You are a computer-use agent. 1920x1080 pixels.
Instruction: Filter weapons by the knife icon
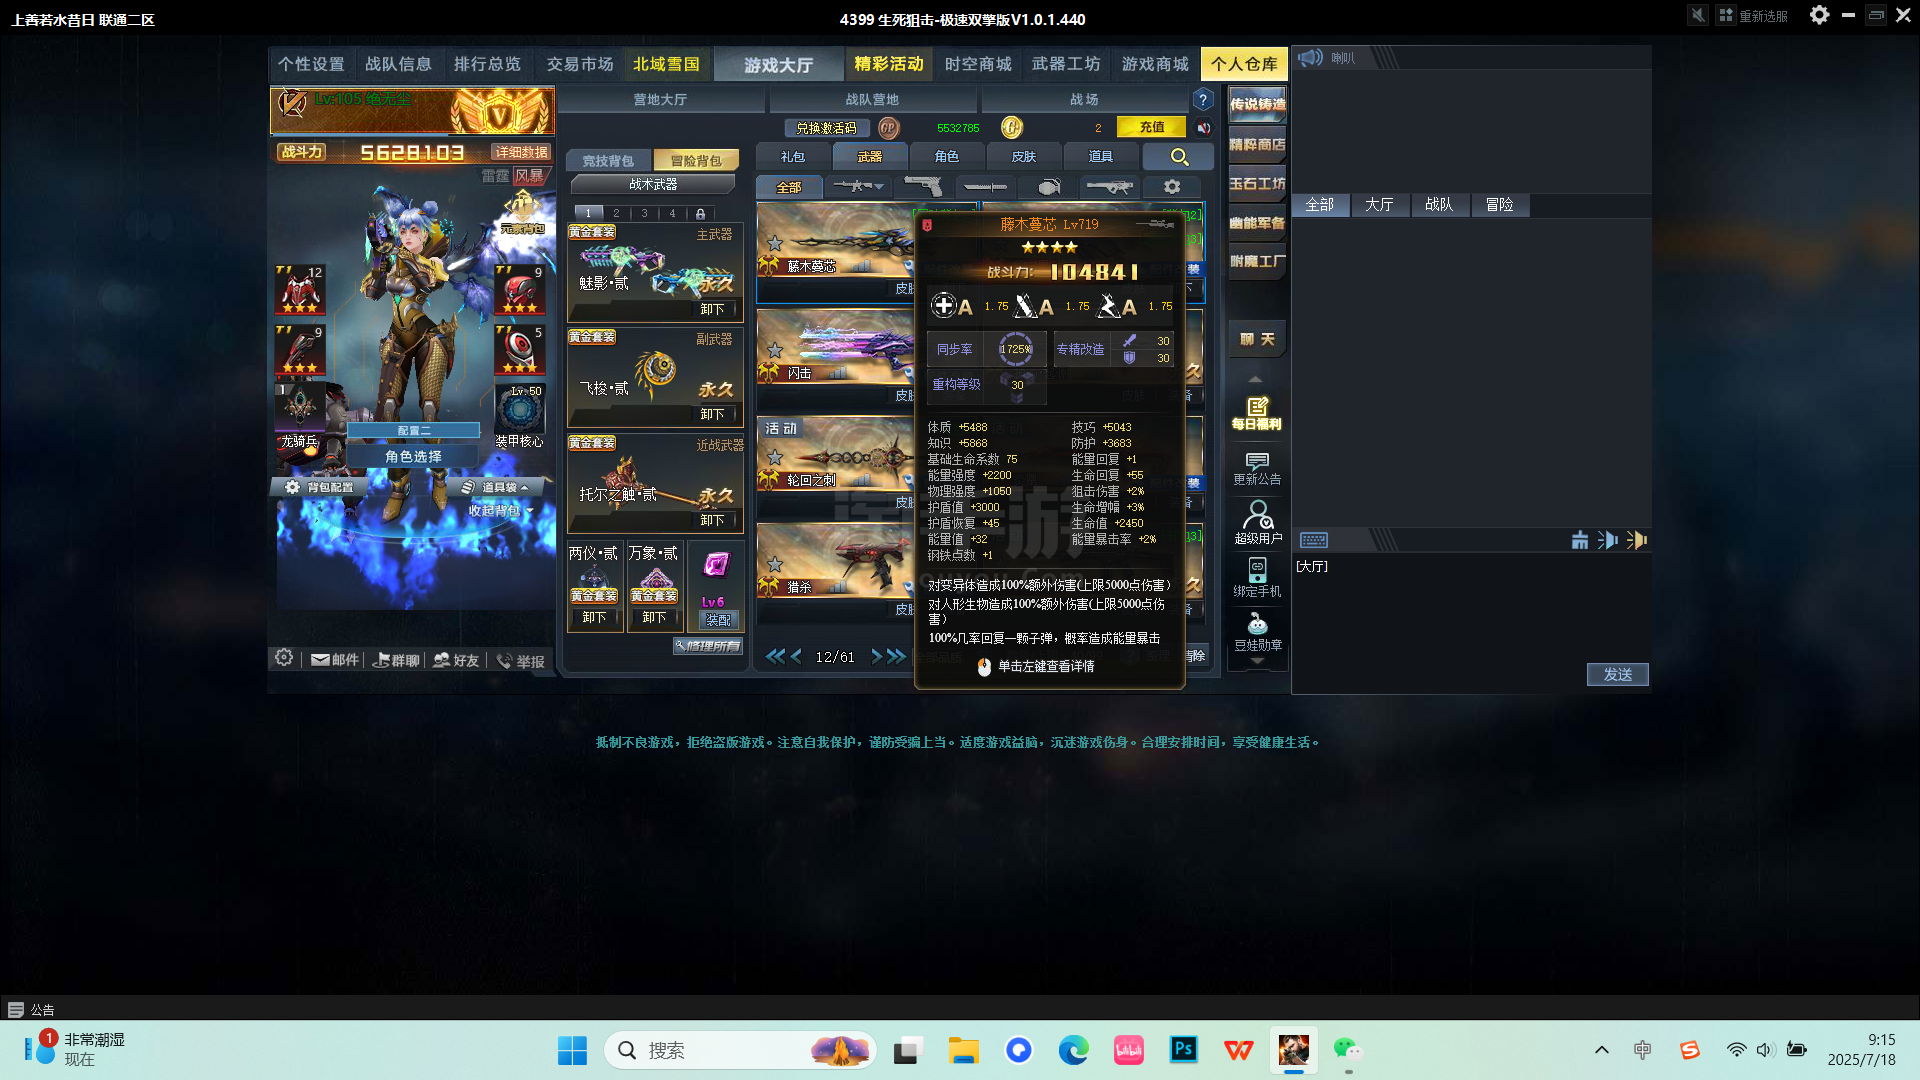pos(985,187)
